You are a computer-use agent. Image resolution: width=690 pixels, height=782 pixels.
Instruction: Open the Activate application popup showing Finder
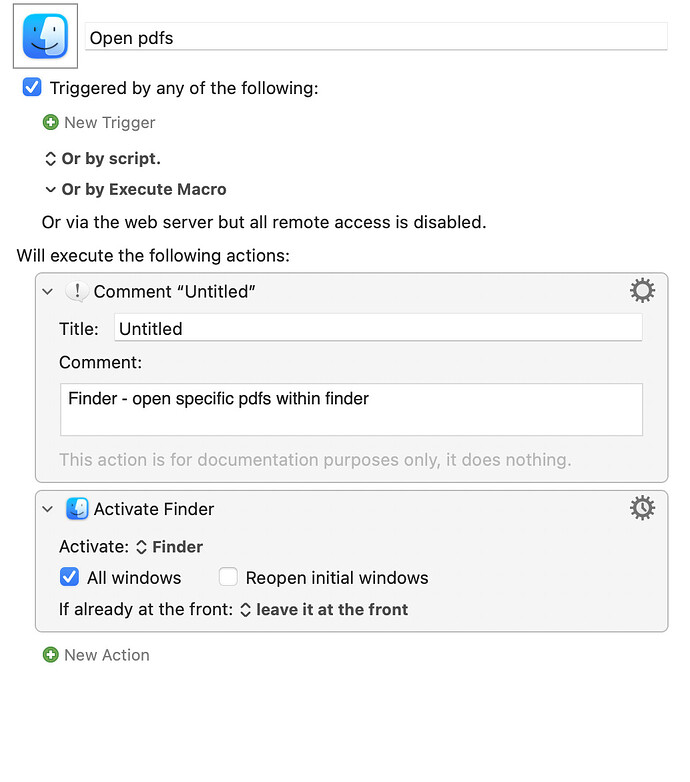(170, 547)
